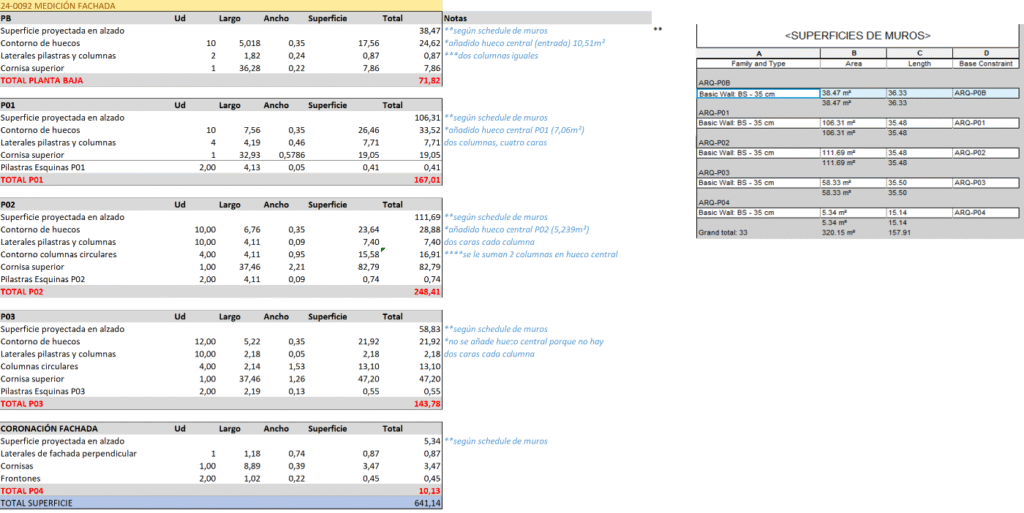The image size is (1024, 513).
Task: Select the Cornisa superior total 82,79 in P02
Action: coord(430,267)
